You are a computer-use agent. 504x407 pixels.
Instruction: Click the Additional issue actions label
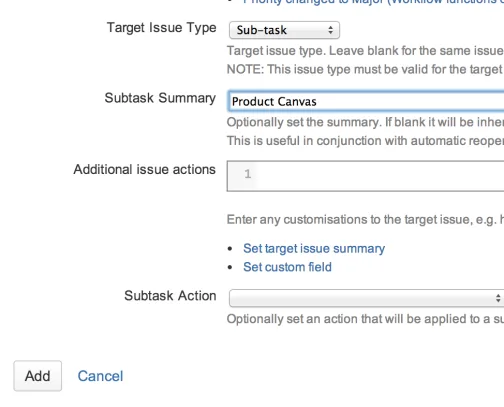(x=145, y=169)
